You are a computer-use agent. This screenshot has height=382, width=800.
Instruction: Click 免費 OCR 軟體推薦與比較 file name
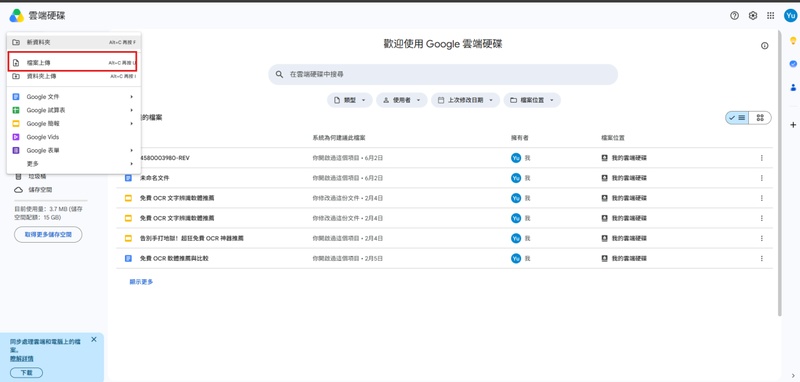[x=174, y=259]
